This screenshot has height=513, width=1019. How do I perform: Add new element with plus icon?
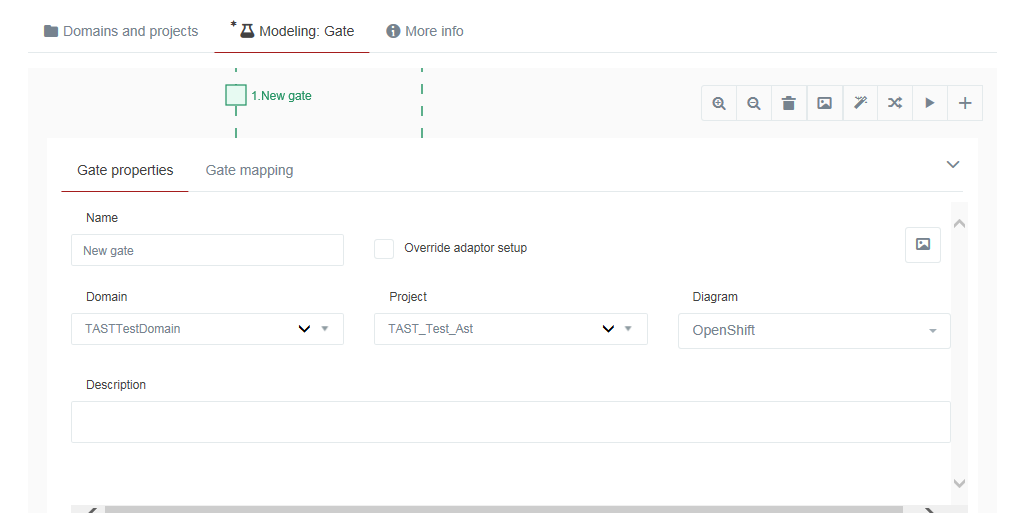point(965,103)
